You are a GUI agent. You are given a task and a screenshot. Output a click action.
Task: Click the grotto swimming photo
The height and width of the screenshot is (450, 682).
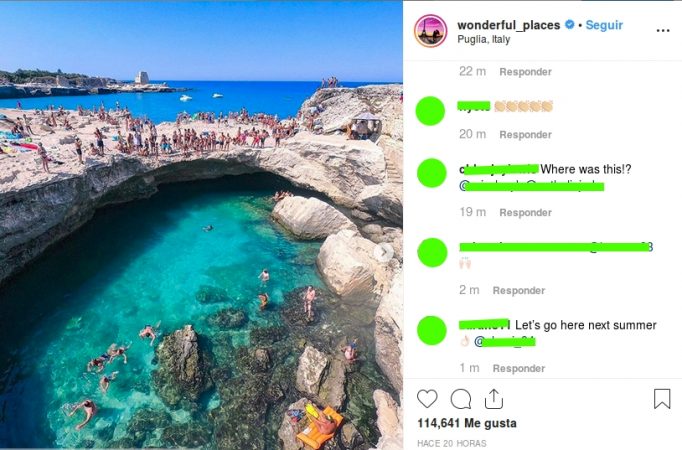coord(201,225)
